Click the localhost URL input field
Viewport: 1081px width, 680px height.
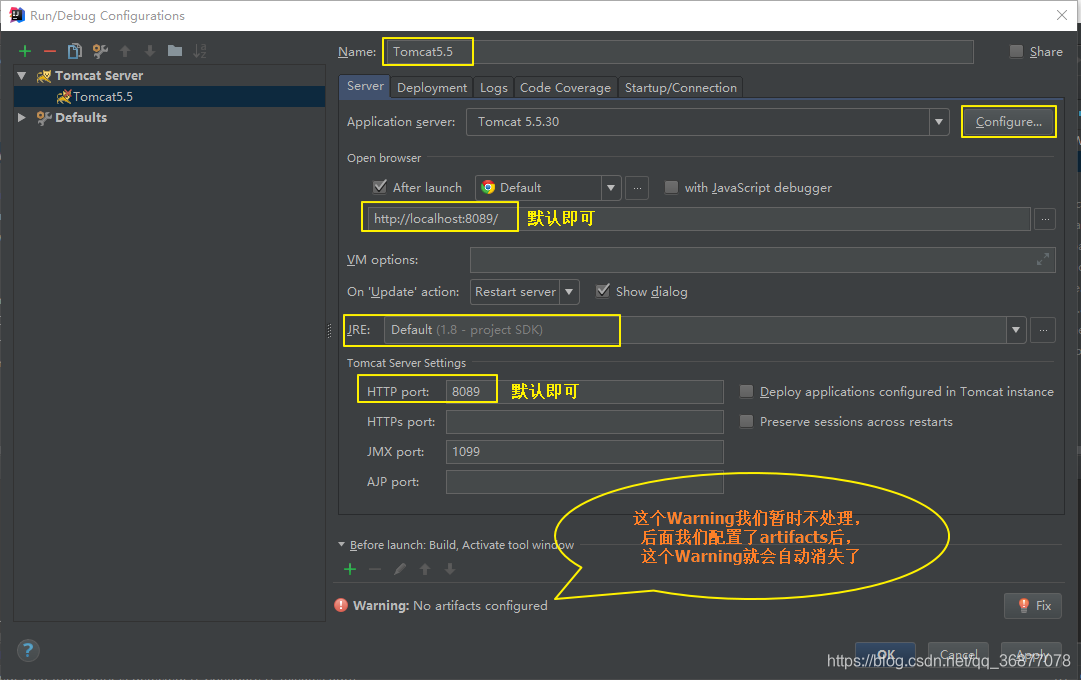point(698,219)
